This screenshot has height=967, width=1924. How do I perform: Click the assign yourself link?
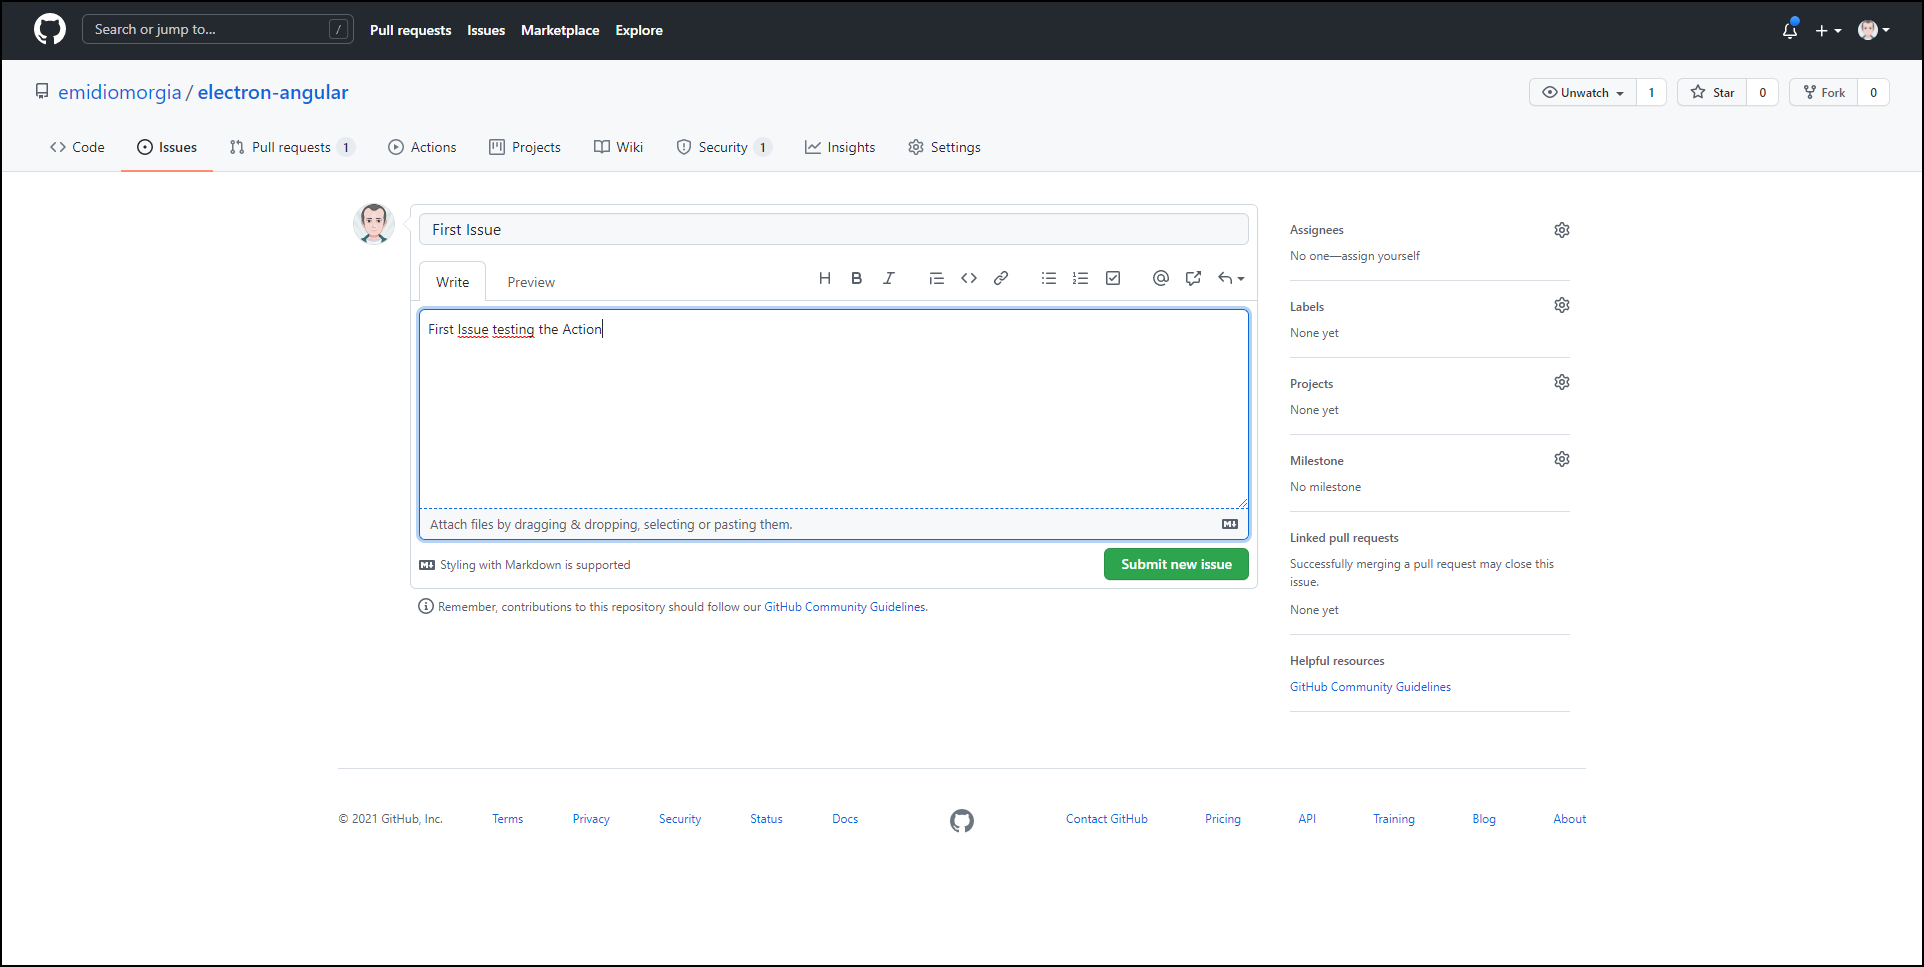tap(1380, 256)
